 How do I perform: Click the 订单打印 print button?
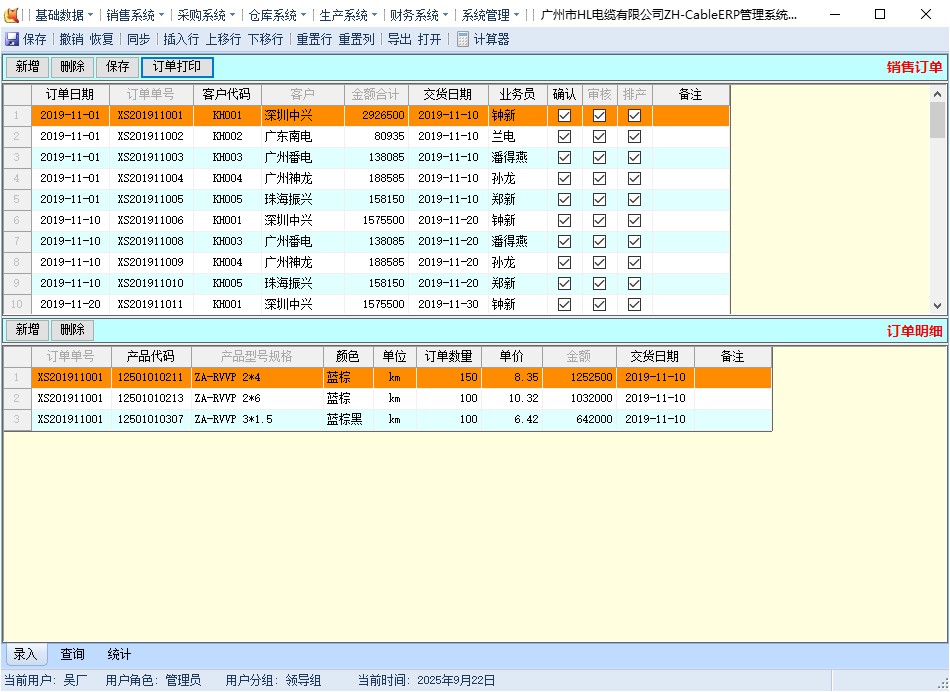(177, 67)
